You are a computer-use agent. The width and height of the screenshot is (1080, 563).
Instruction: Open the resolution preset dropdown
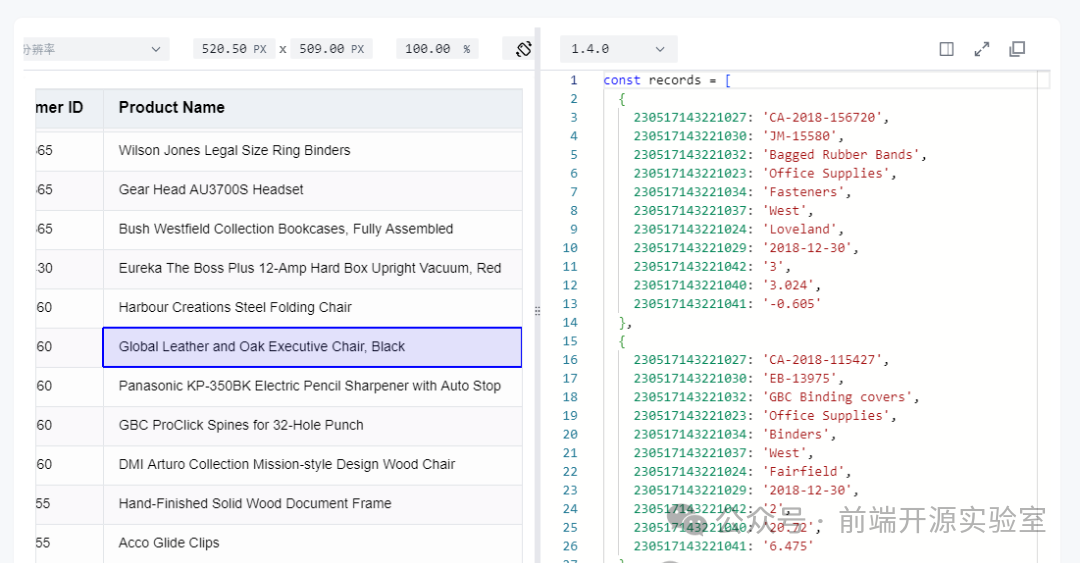95,49
